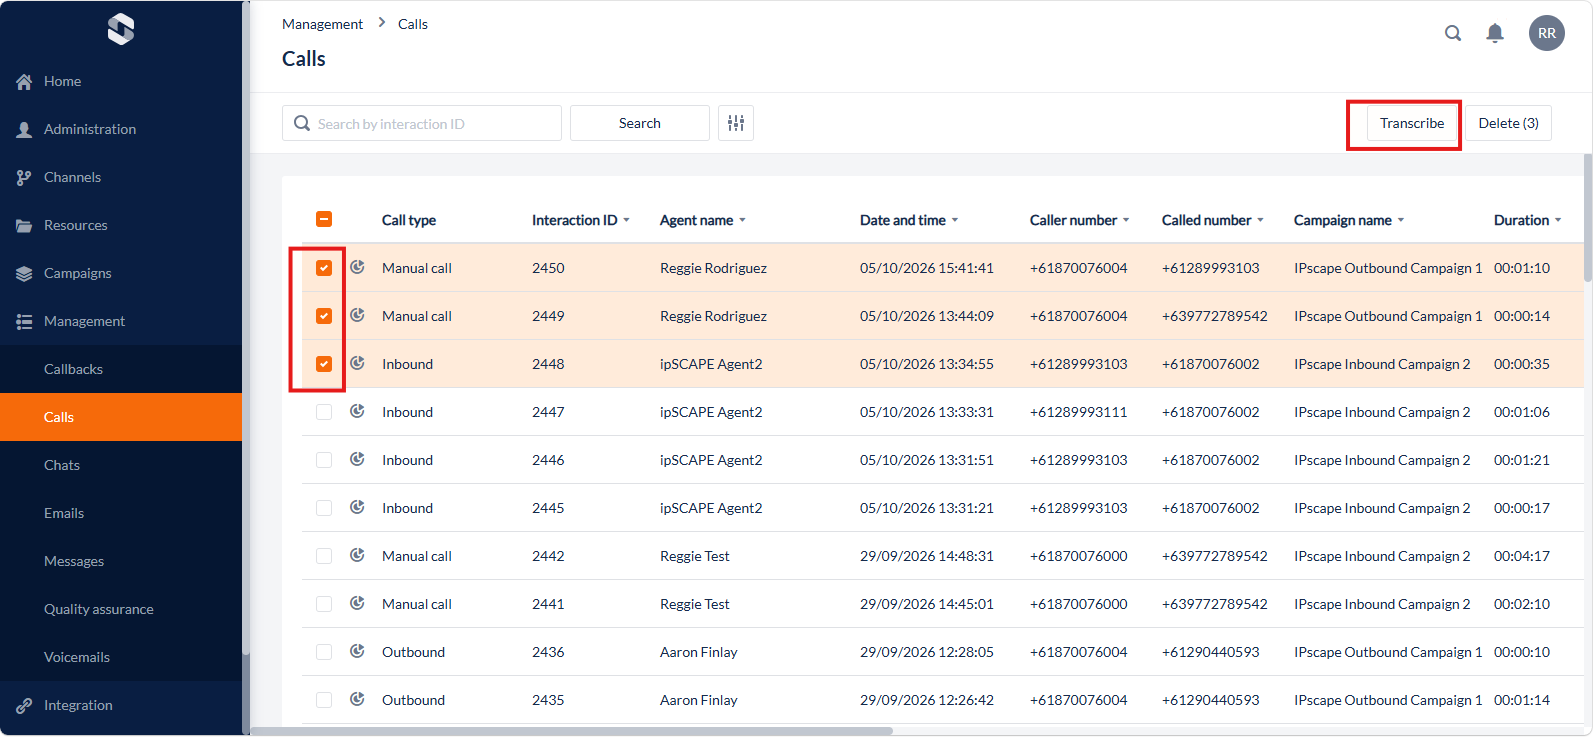Uncheck the checkbox for call 2450

(x=324, y=268)
